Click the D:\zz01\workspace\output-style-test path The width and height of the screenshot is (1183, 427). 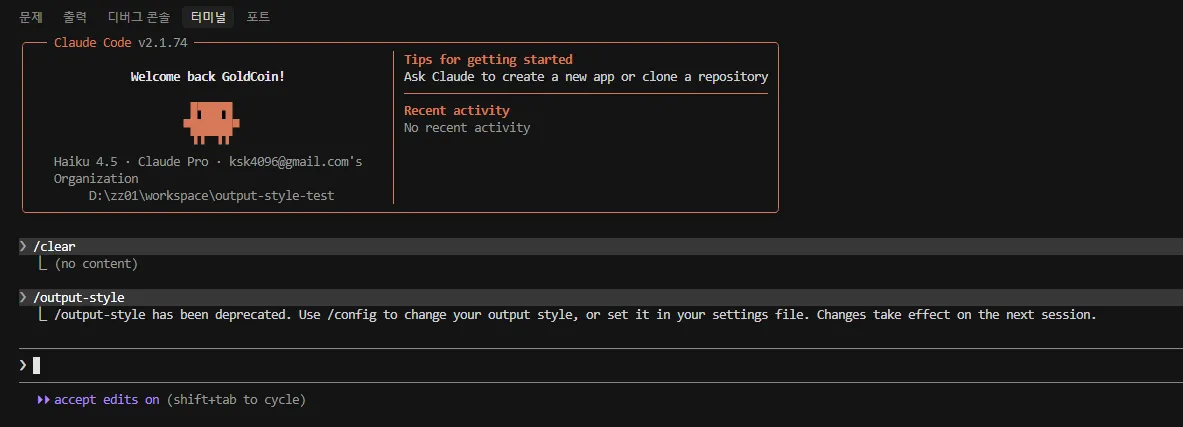pos(211,196)
